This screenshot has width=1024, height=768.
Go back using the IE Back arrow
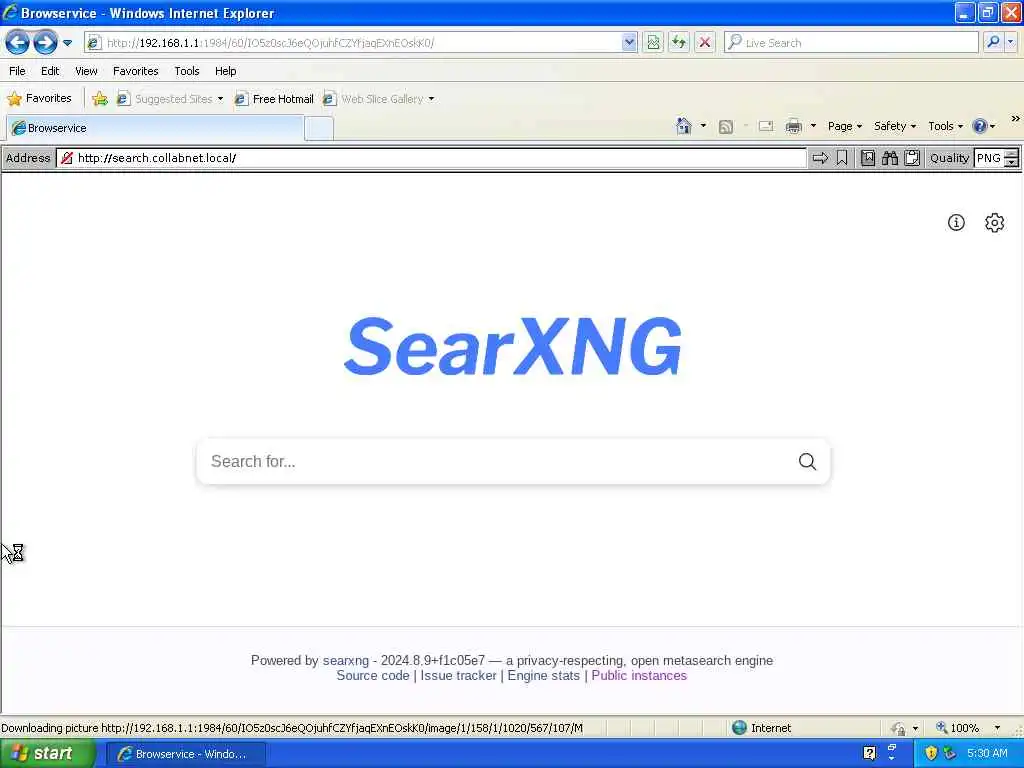coord(18,42)
